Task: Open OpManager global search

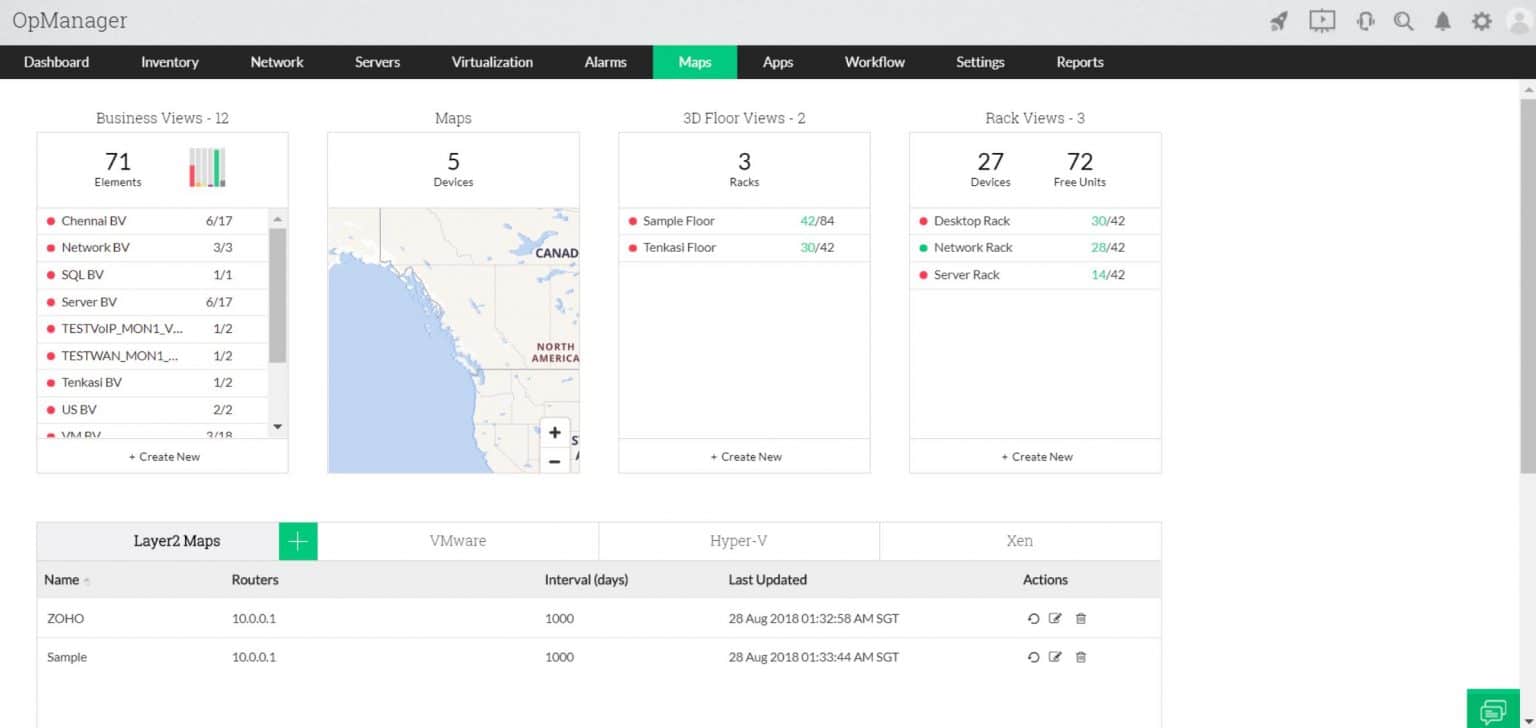Action: pyautogui.click(x=1403, y=20)
